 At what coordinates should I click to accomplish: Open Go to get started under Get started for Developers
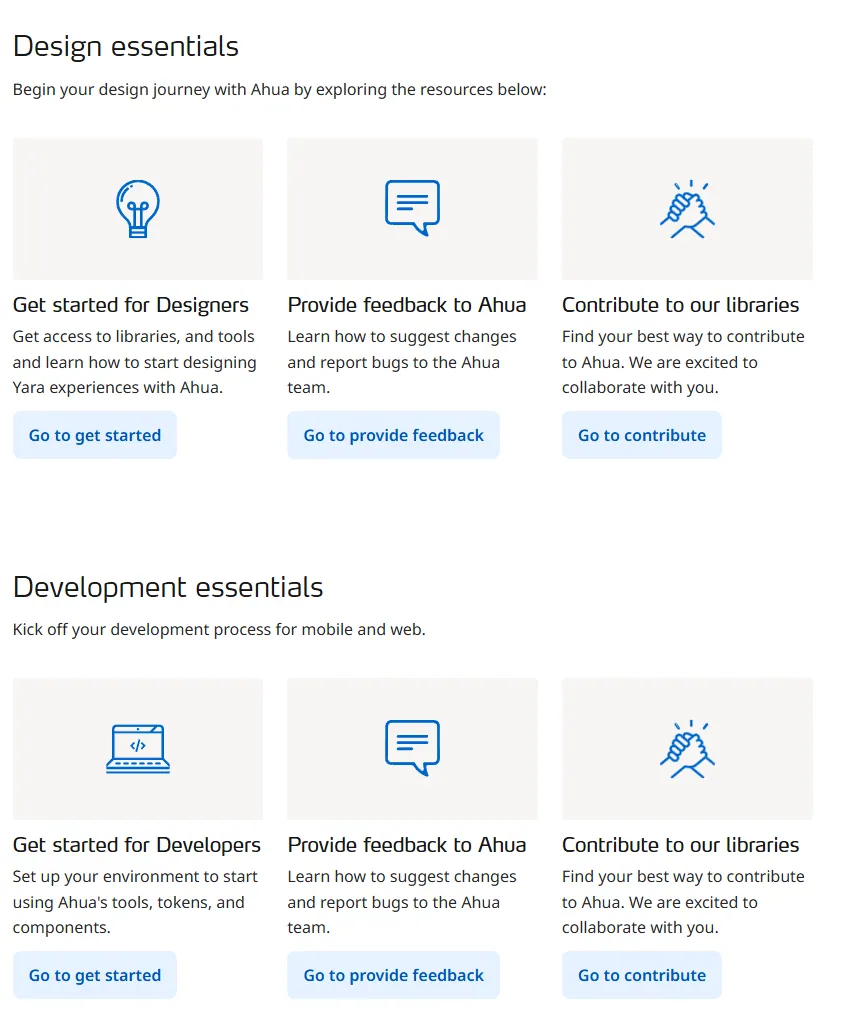pos(95,975)
